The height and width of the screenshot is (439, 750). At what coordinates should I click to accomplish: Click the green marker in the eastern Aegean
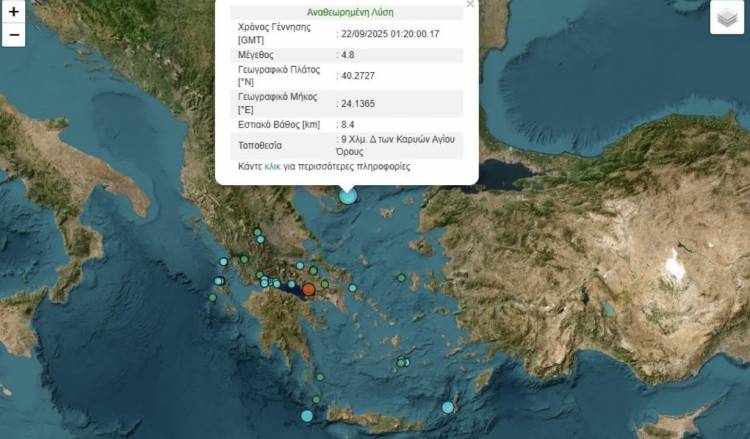click(401, 278)
